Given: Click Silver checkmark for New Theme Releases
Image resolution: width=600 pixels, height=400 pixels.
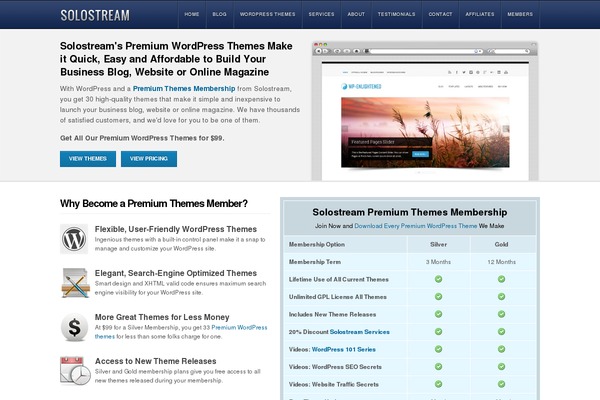Looking at the screenshot, I should click(x=439, y=314).
